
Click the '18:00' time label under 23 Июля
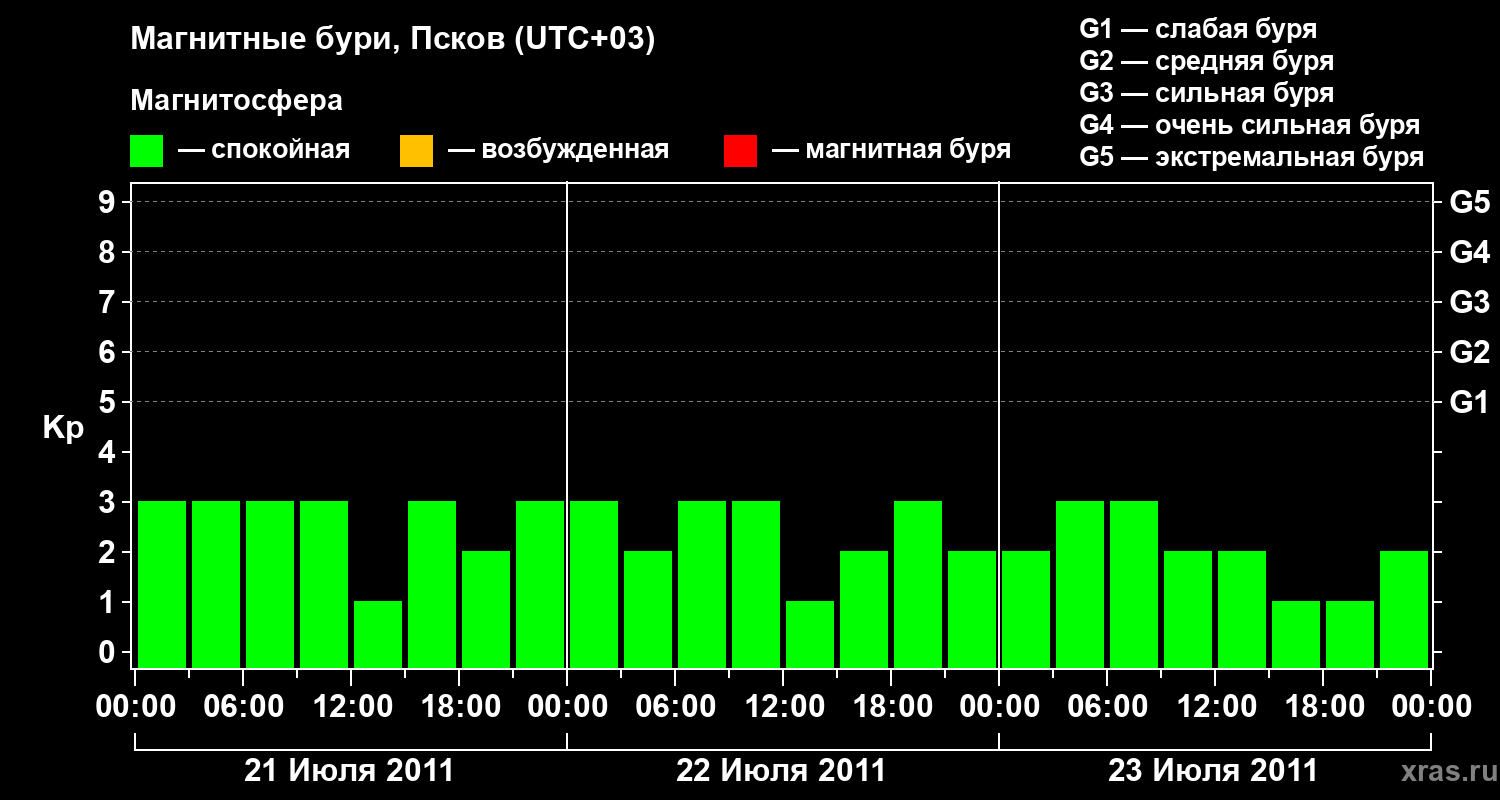click(x=1323, y=707)
